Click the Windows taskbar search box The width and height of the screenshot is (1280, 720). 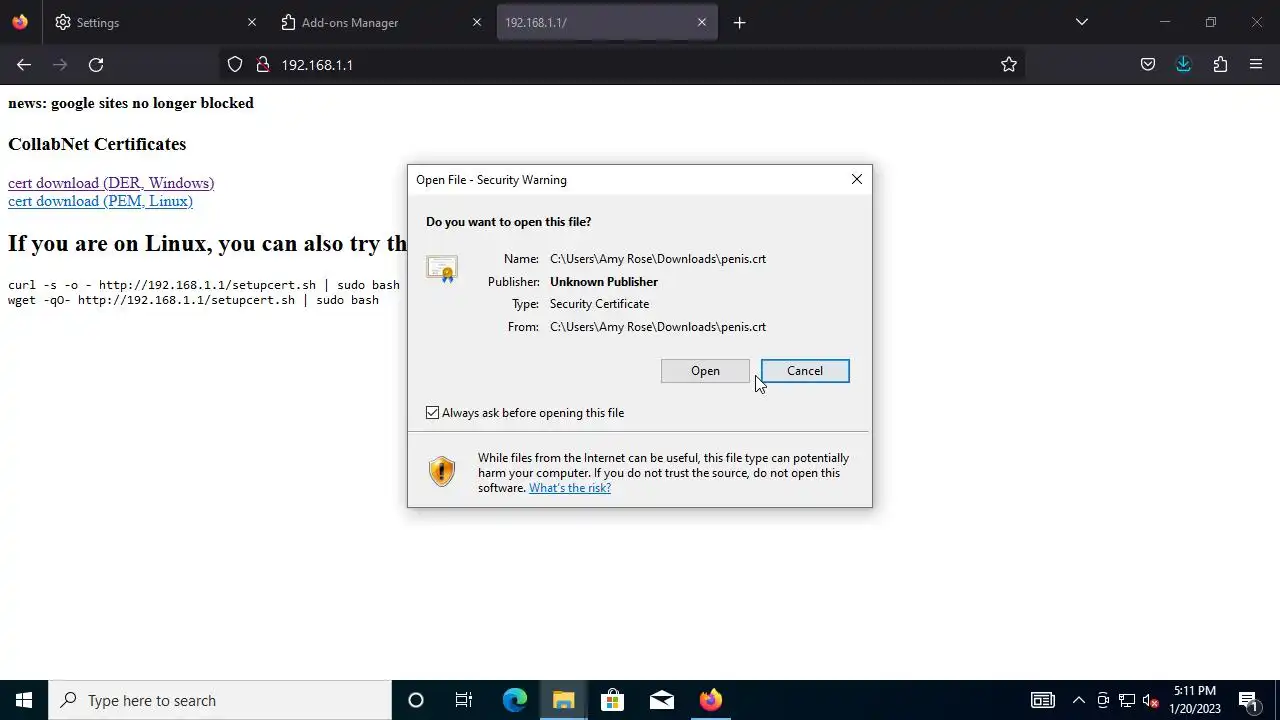pyautogui.click(x=220, y=700)
